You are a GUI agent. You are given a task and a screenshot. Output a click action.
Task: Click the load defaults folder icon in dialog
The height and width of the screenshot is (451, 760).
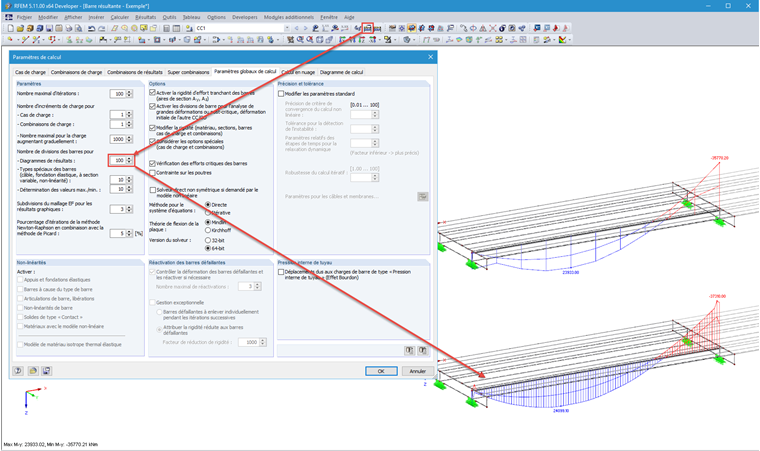[x=32, y=371]
